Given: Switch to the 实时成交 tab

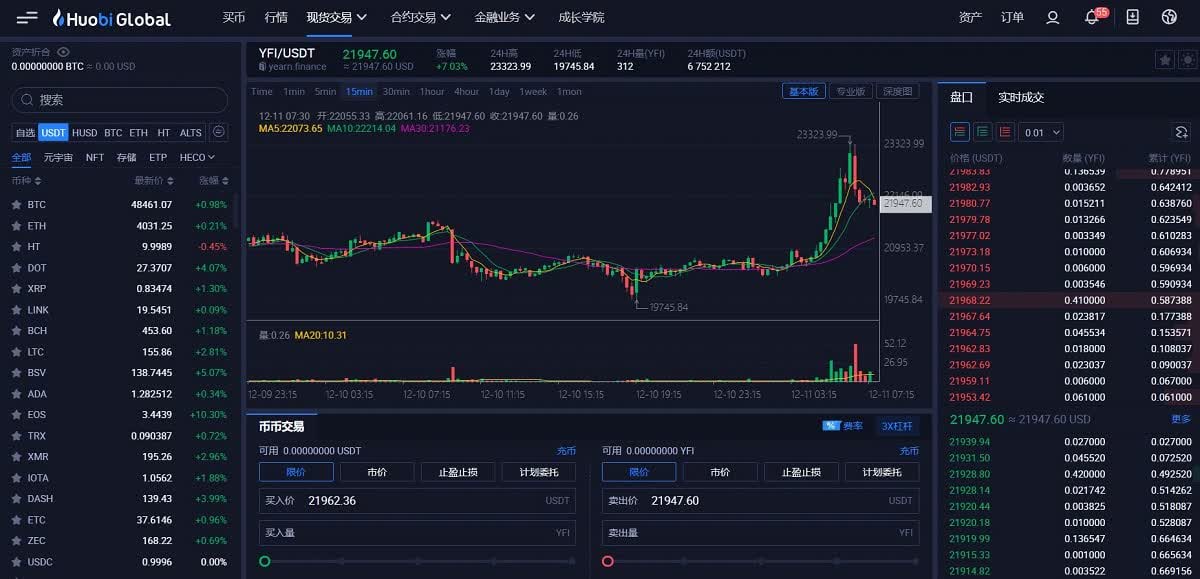Looking at the screenshot, I should [x=1020, y=98].
